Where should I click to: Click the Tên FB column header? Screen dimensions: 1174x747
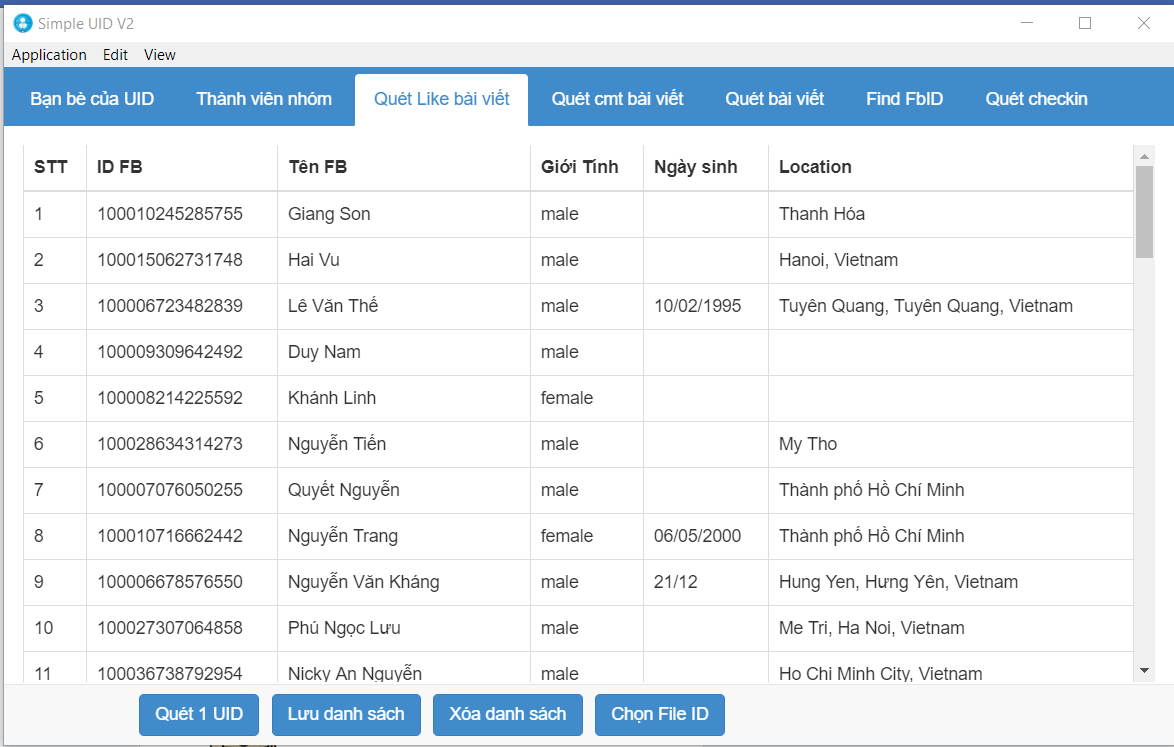click(404, 168)
